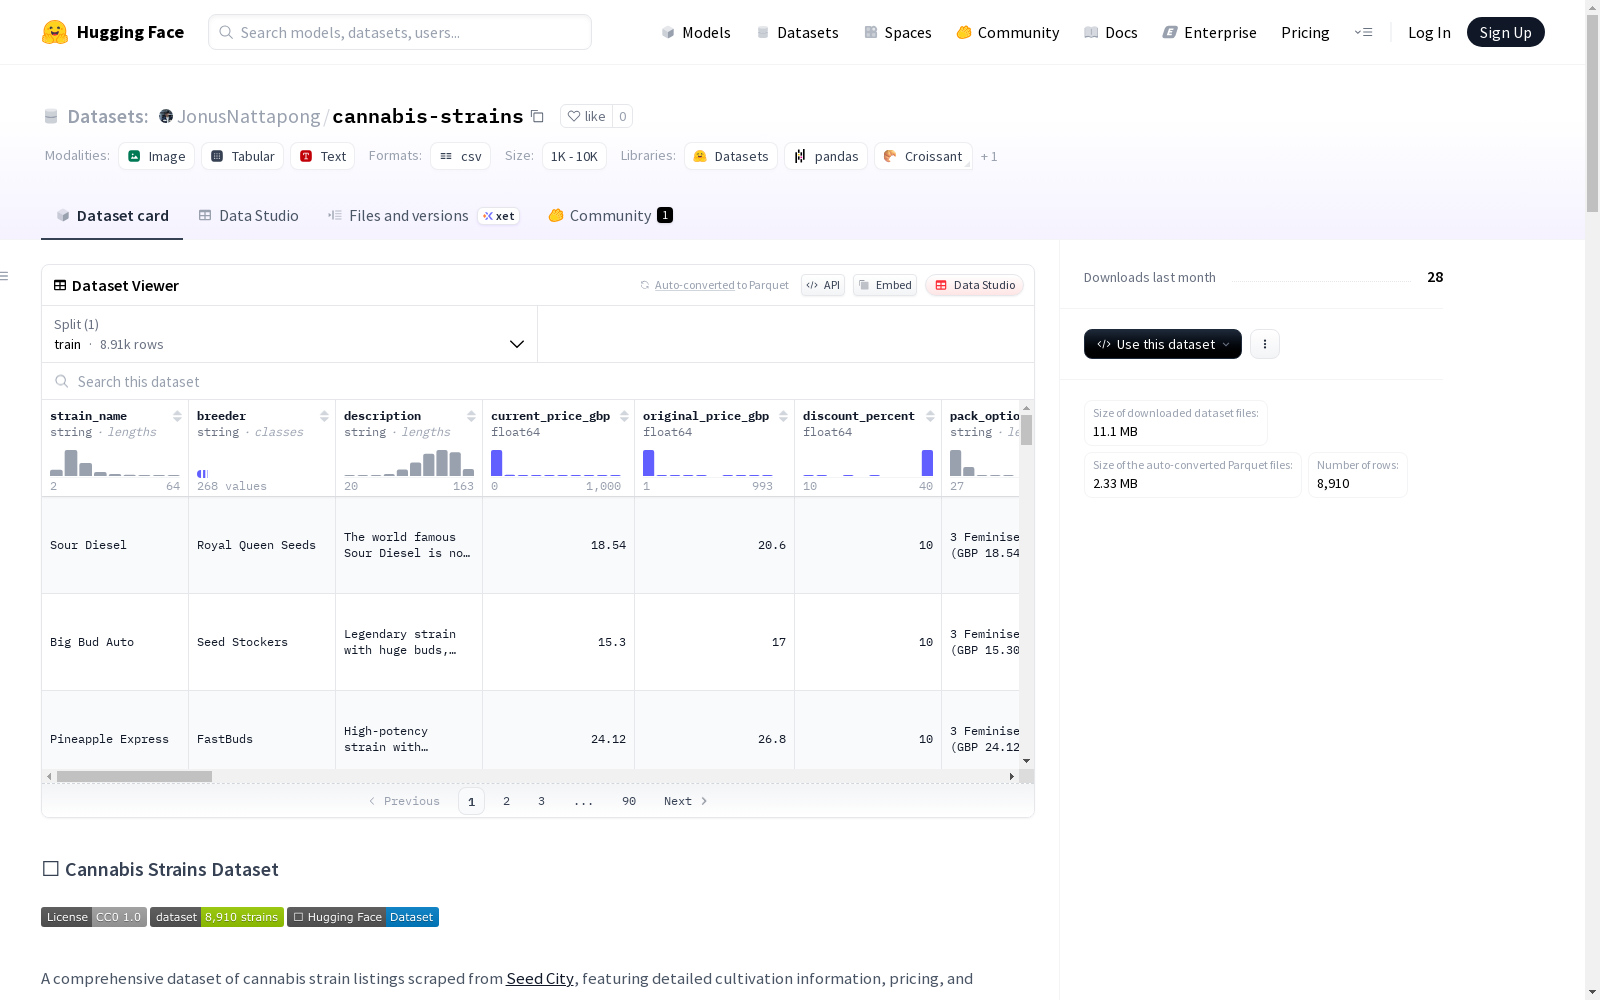Click the table's horizontal scrollbar thumb
The width and height of the screenshot is (1600, 1000).
tap(134, 776)
